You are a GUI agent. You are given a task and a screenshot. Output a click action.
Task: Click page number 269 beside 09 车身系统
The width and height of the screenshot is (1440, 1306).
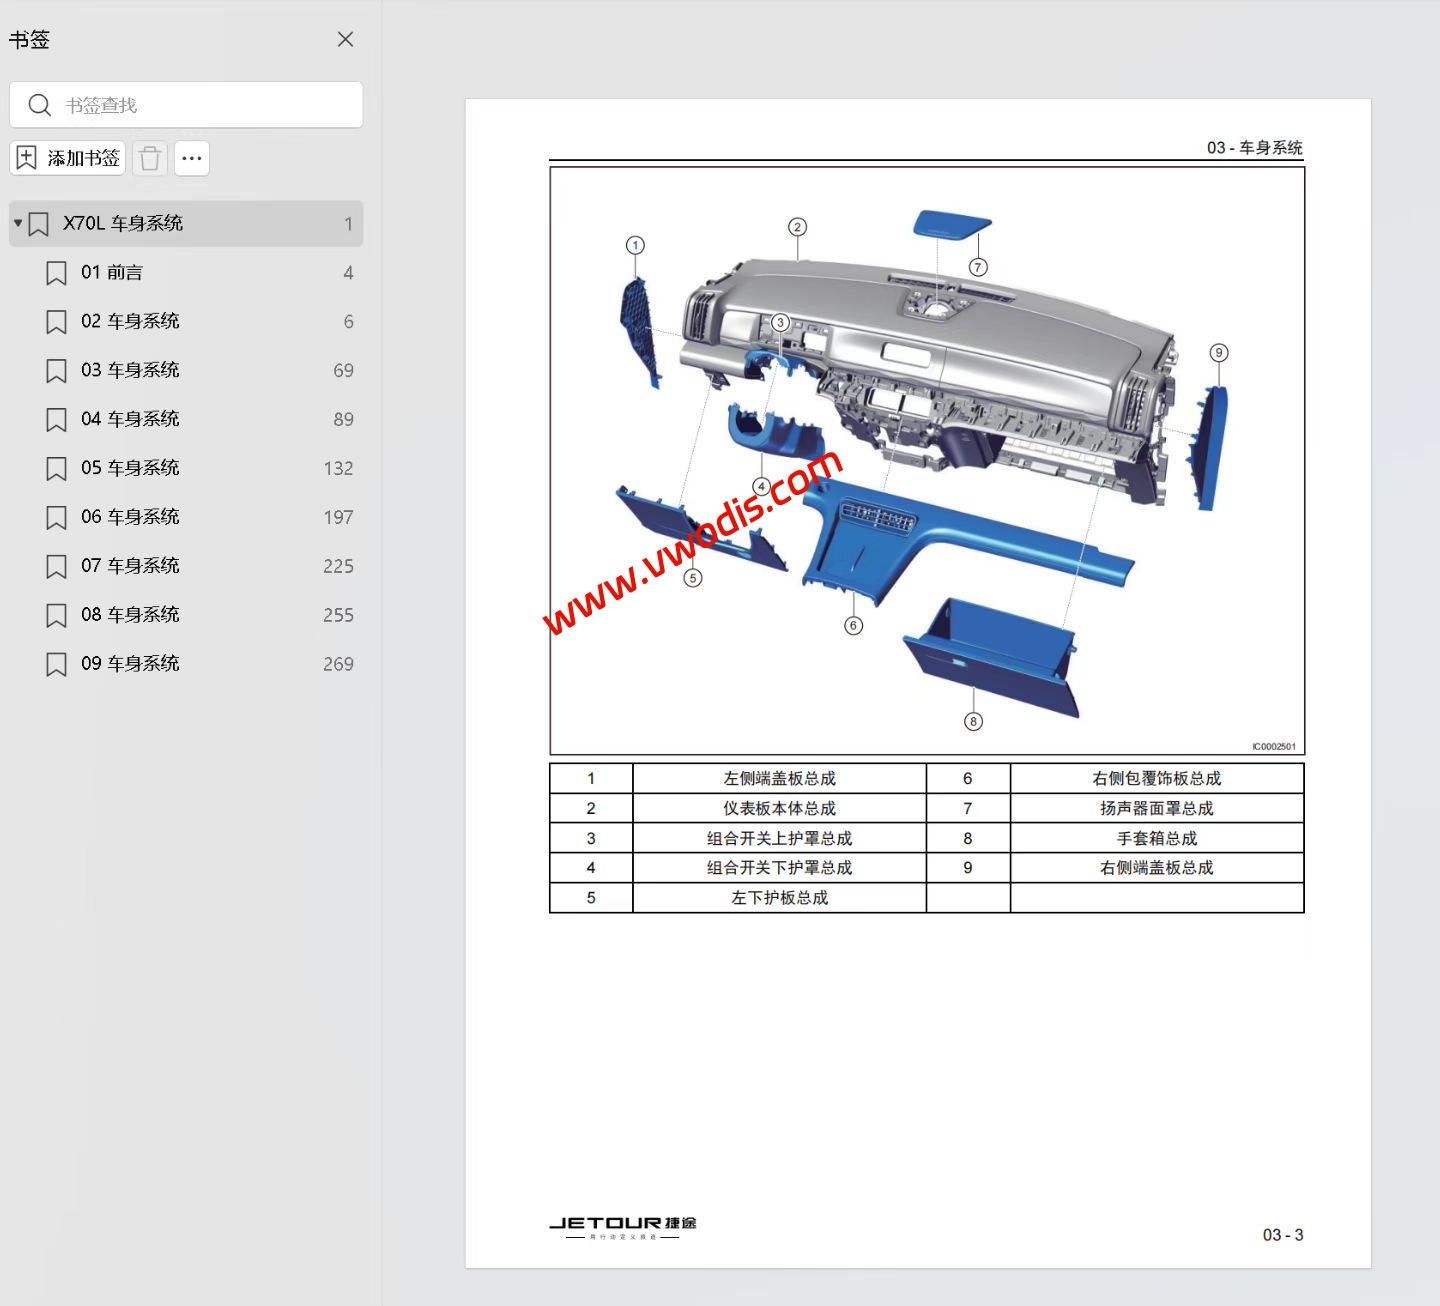[x=339, y=663]
